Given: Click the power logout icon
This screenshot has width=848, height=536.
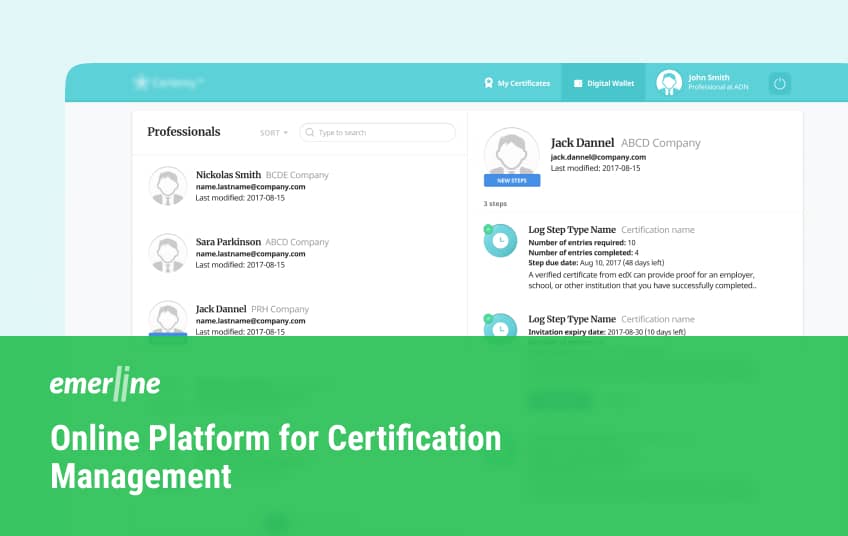Looking at the screenshot, I should (779, 83).
